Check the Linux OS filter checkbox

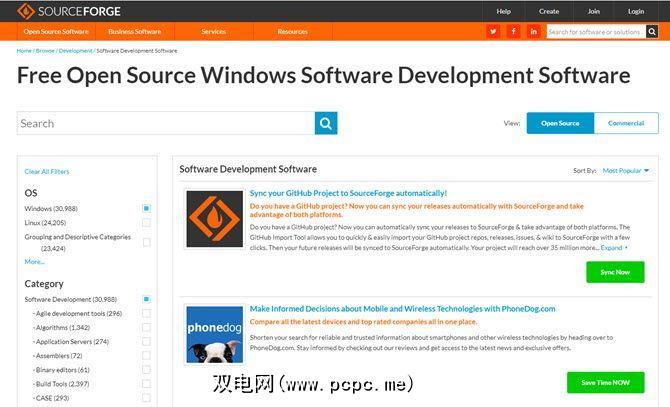tap(146, 223)
